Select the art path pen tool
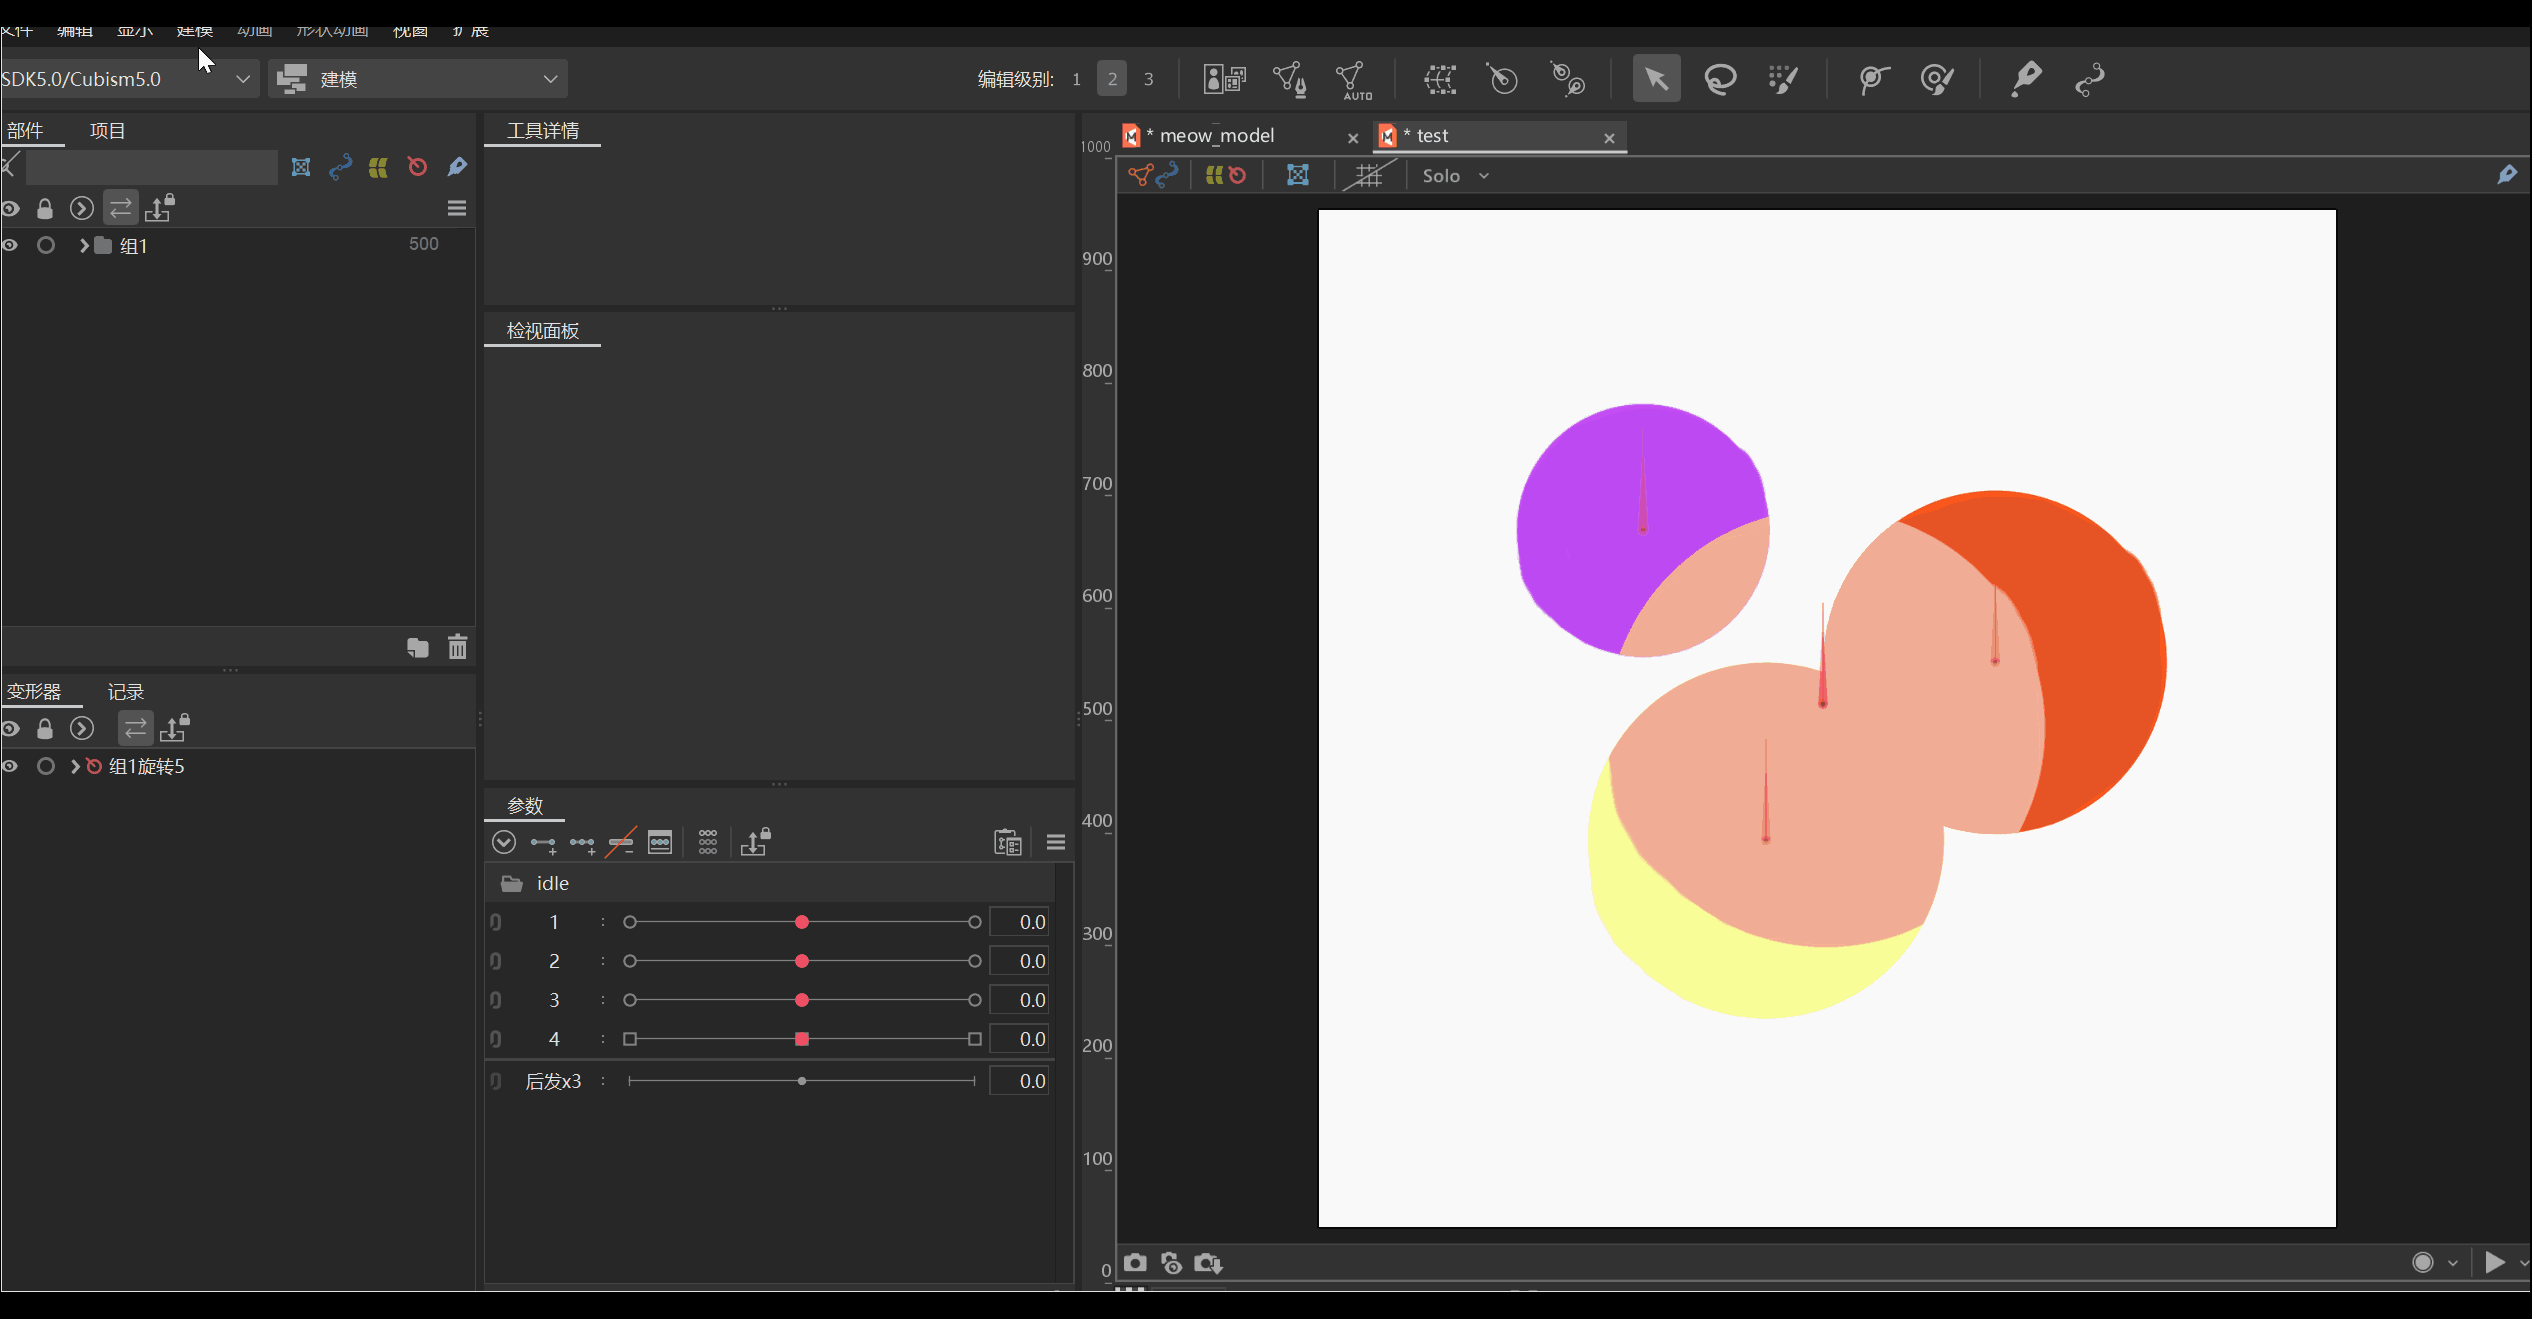Screen dimensions: 2532x1319 [x=2026, y=79]
